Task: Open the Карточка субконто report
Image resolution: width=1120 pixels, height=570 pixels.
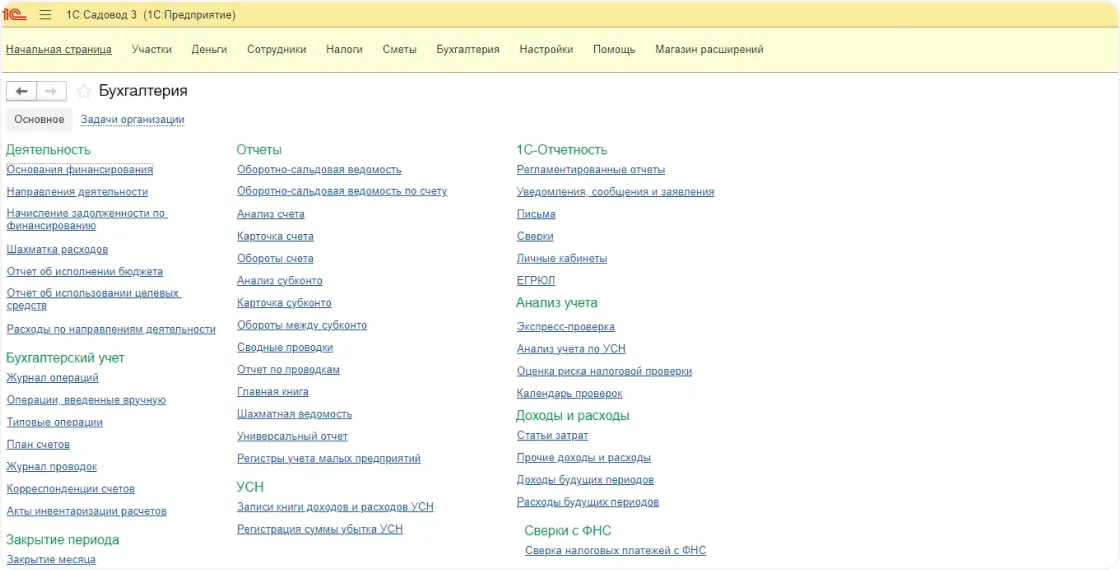Action: pos(284,303)
